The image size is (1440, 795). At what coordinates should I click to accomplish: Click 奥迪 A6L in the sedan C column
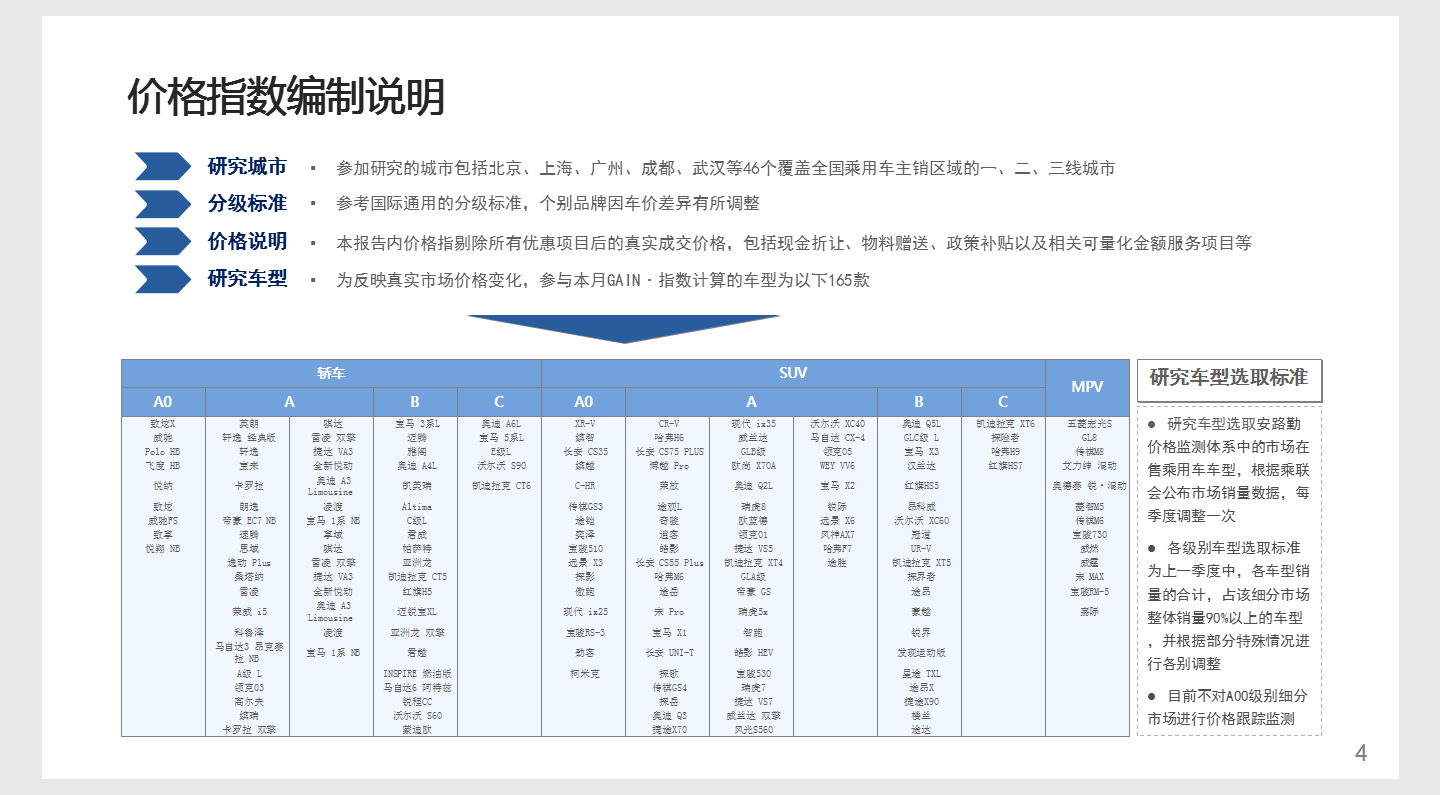501,424
